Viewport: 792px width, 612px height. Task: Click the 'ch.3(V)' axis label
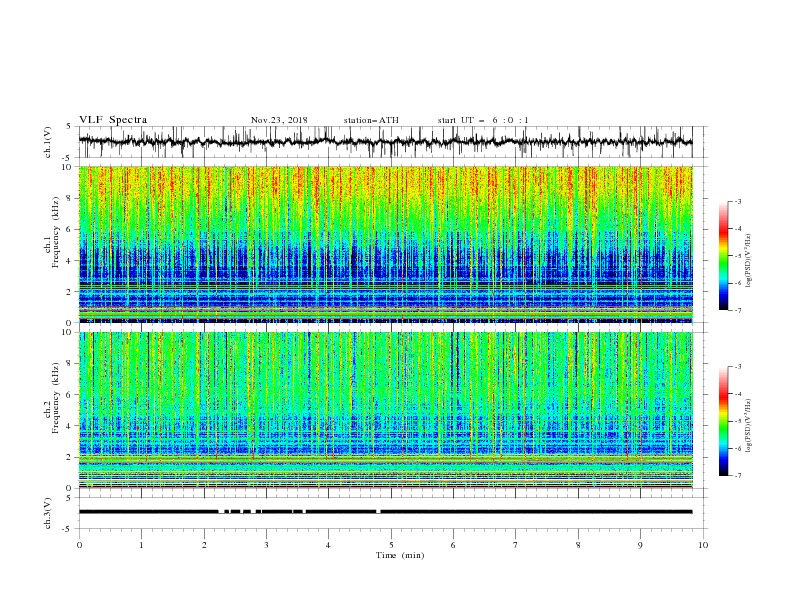[48, 513]
